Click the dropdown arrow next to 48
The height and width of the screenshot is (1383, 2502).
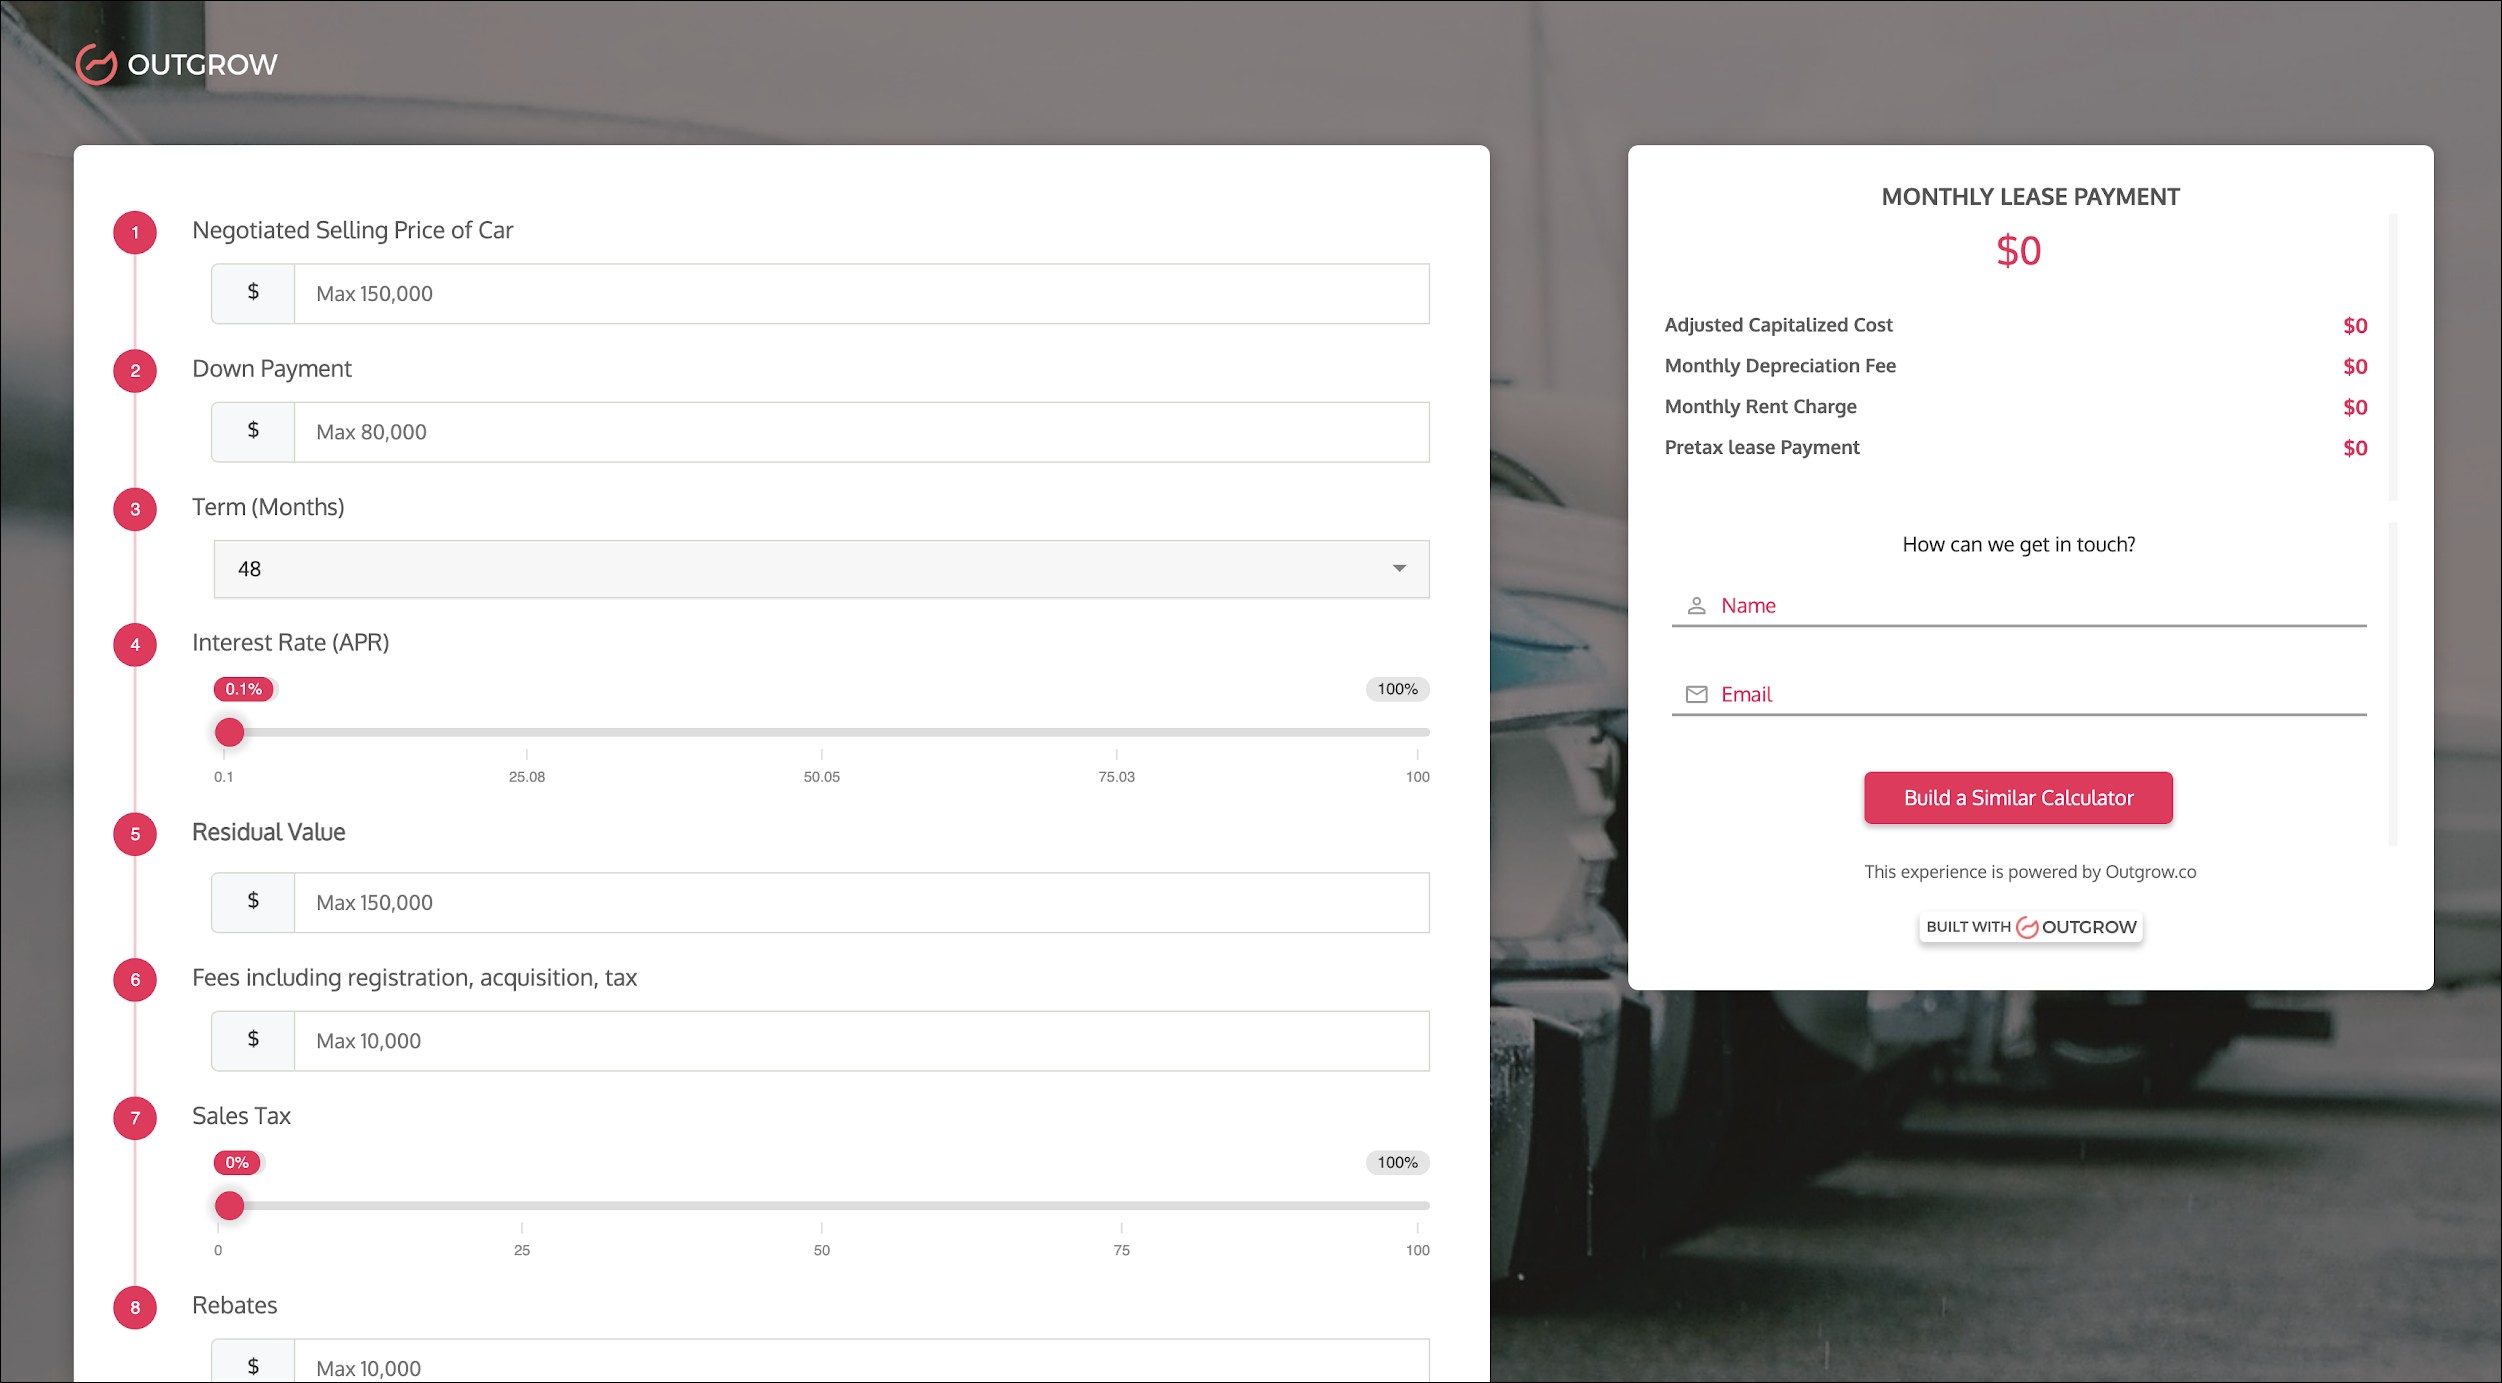(x=1399, y=569)
